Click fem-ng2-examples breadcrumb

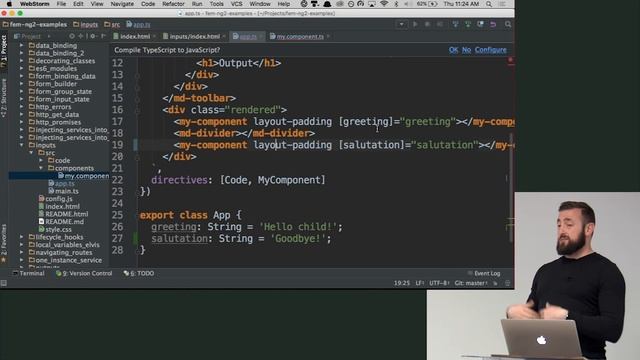pyautogui.click(x=35, y=24)
